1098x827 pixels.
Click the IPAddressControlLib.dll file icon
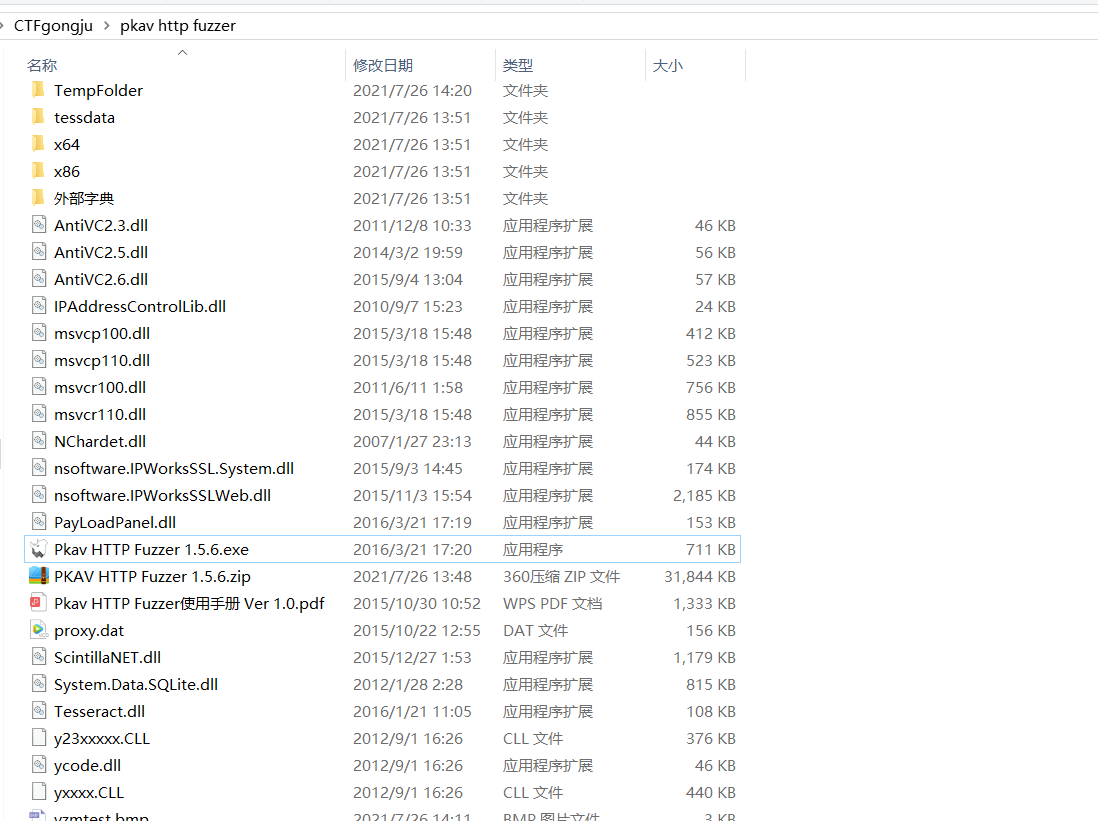[x=39, y=305]
